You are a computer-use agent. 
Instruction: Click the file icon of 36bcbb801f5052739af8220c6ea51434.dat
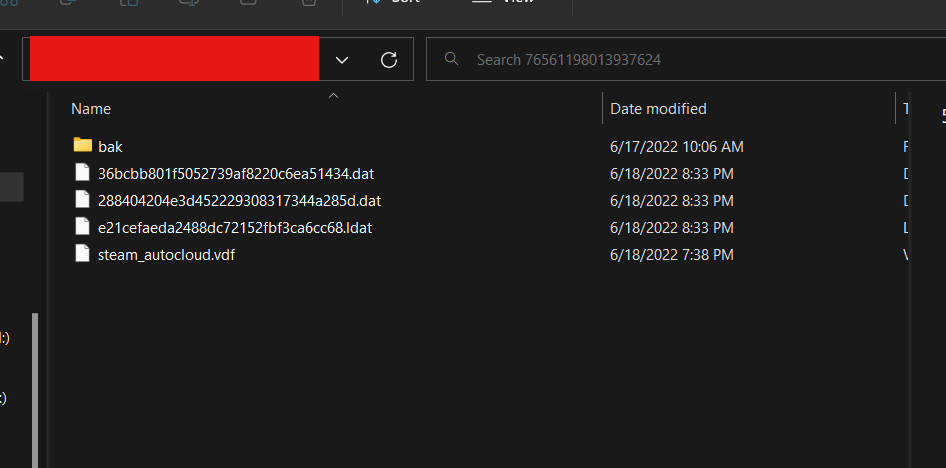click(83, 173)
